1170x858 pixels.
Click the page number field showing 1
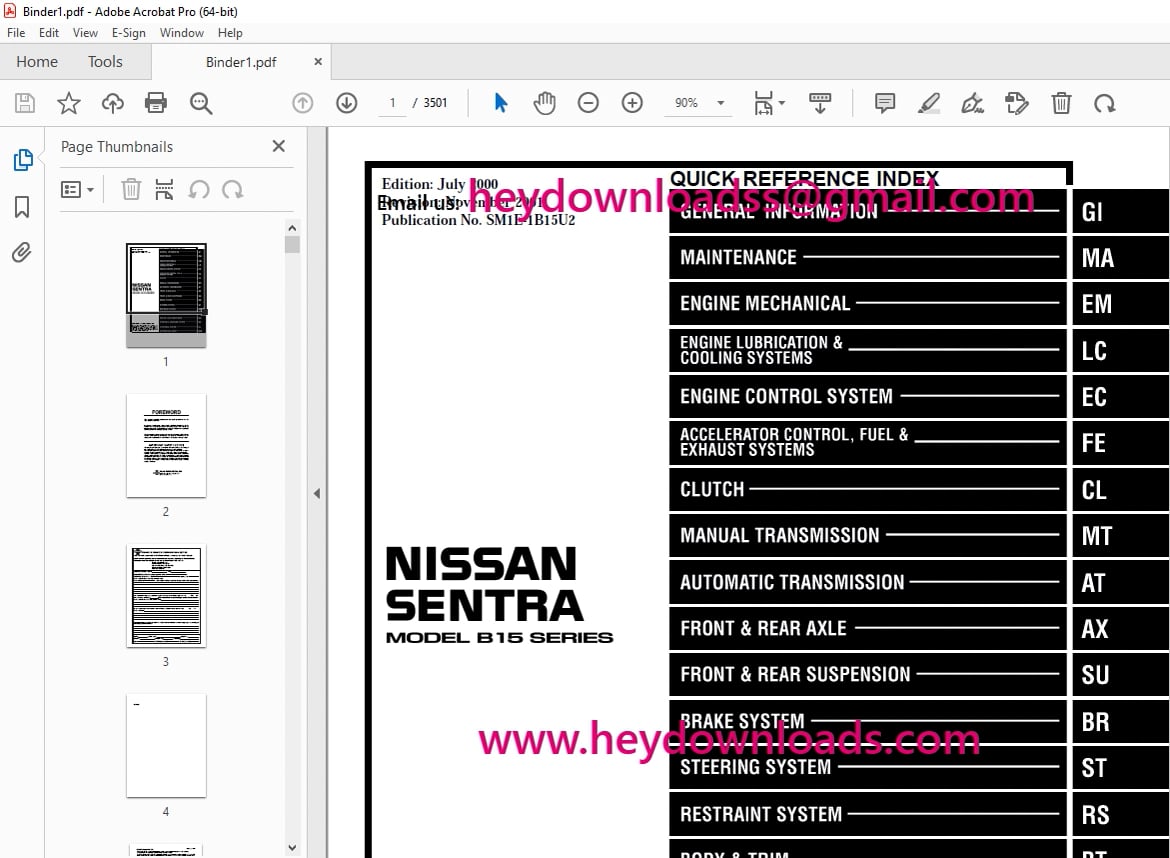tap(392, 103)
